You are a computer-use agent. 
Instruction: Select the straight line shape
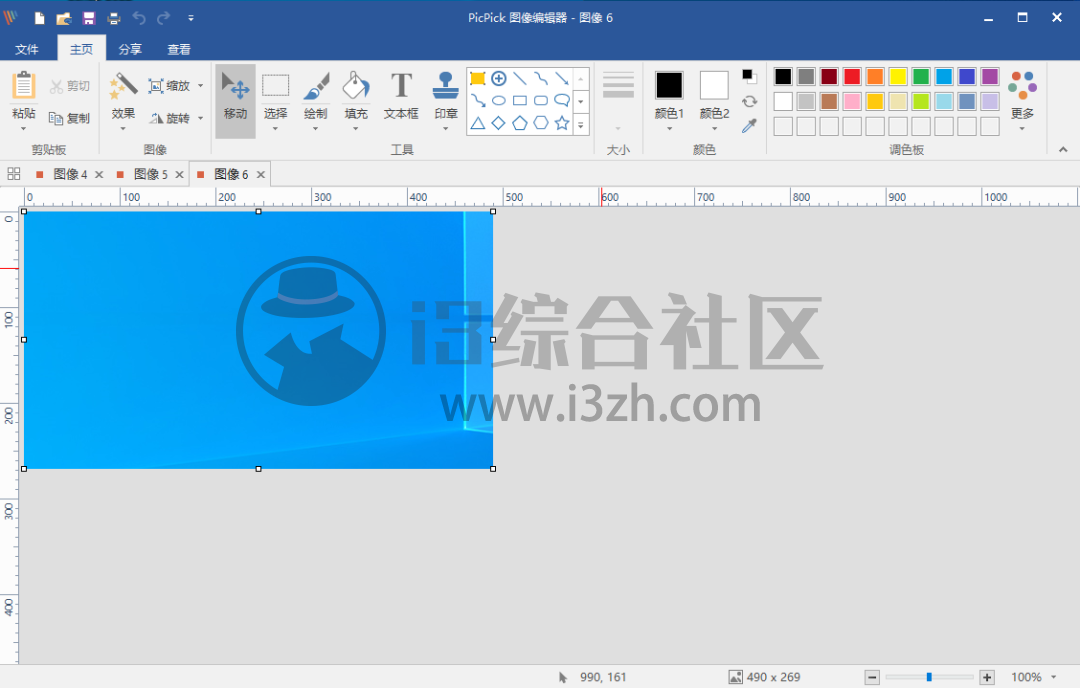(x=520, y=79)
